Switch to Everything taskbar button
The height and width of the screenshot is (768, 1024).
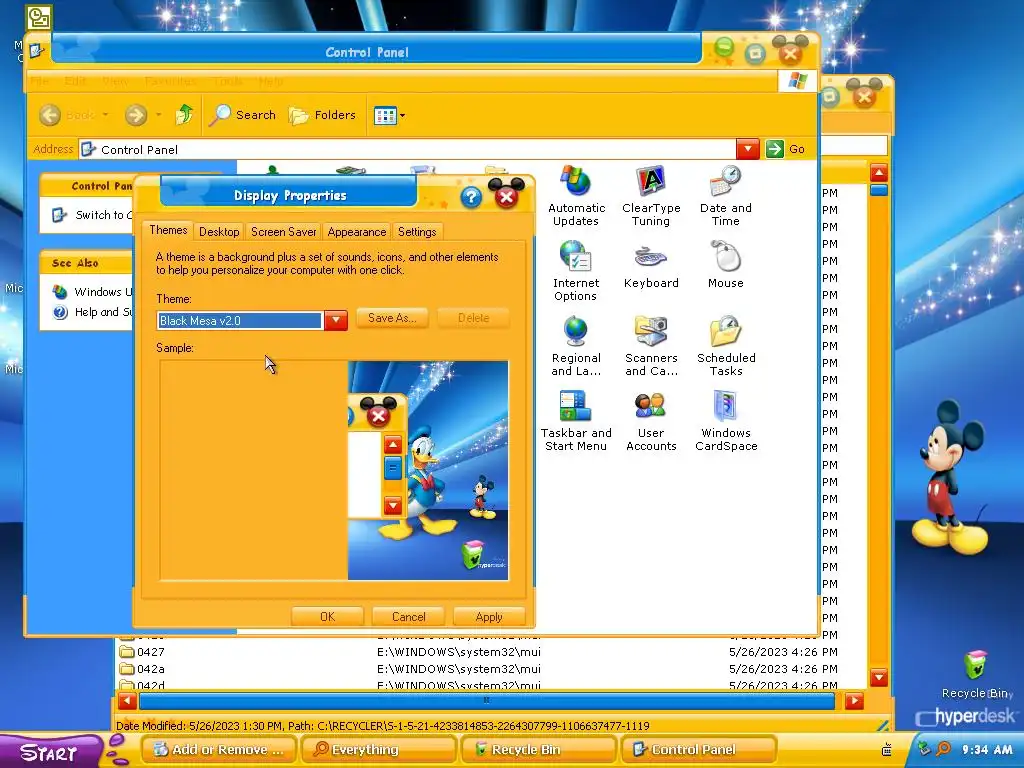pyautogui.click(x=379, y=750)
